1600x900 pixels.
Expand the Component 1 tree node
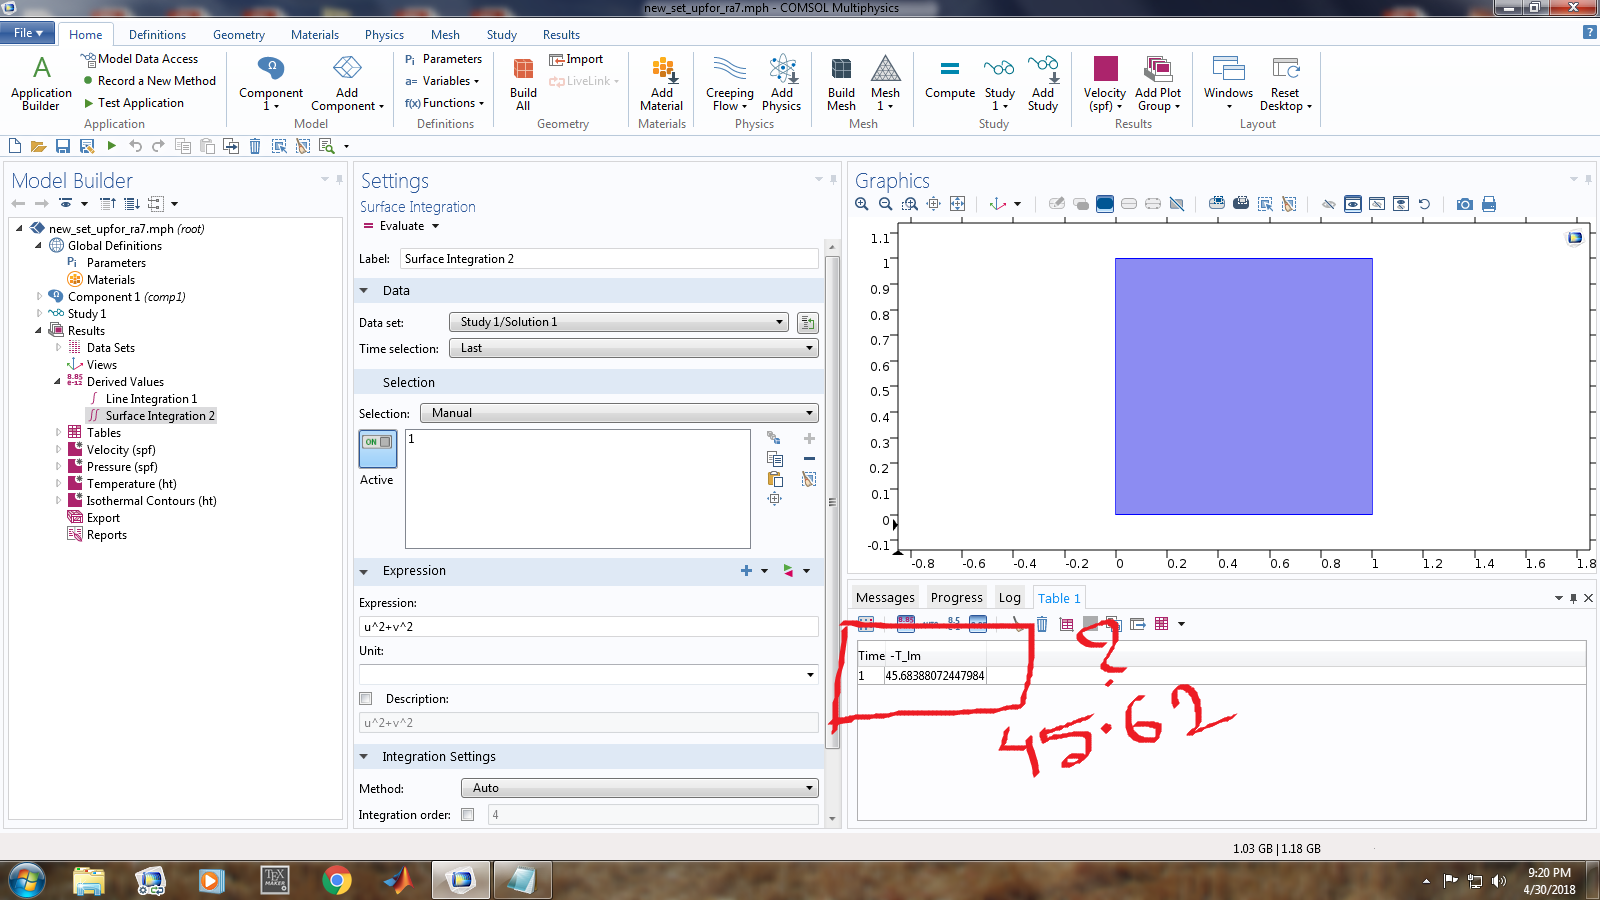click(39, 297)
